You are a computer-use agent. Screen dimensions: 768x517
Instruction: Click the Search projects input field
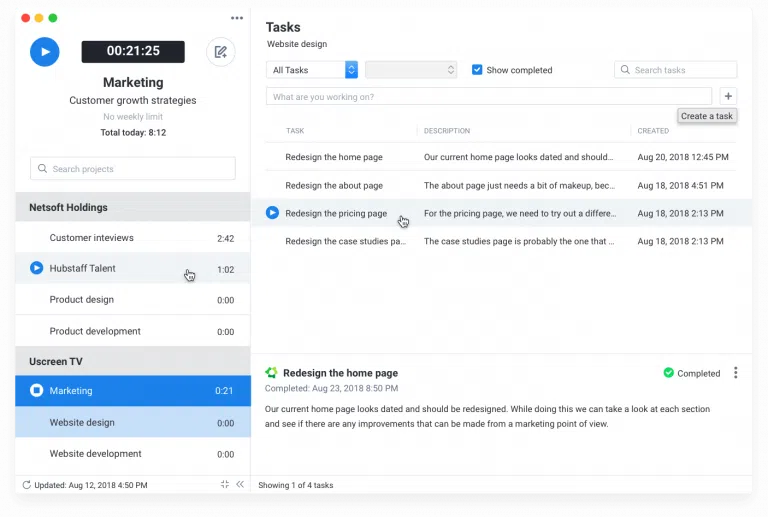[133, 169]
